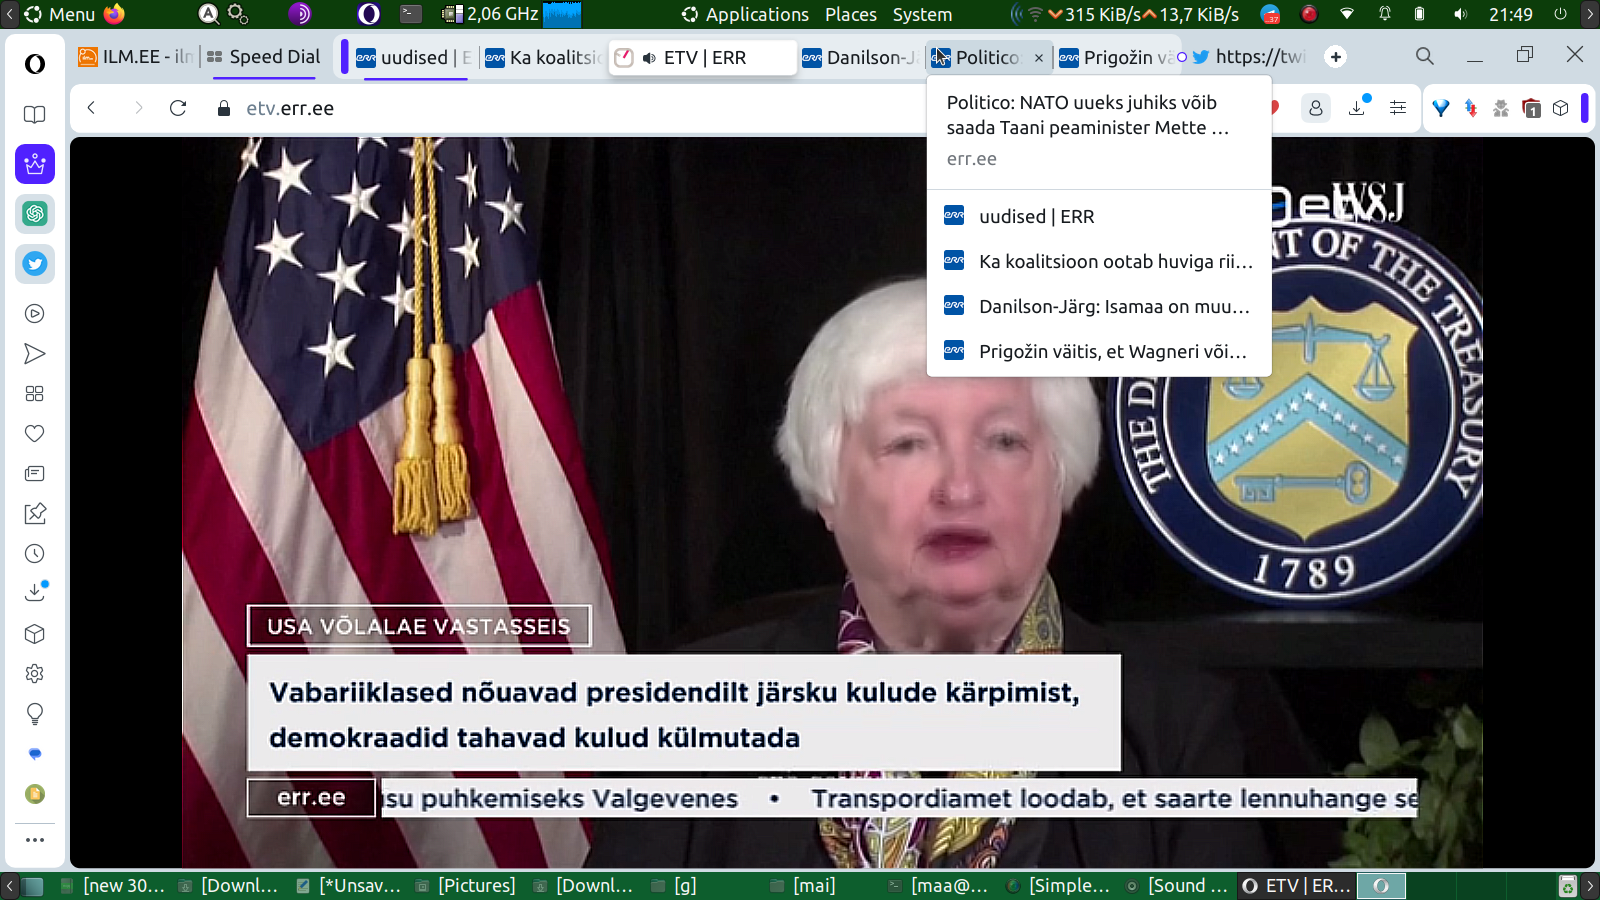Open the volume control in system tray
1600x900 pixels.
tap(1461, 14)
